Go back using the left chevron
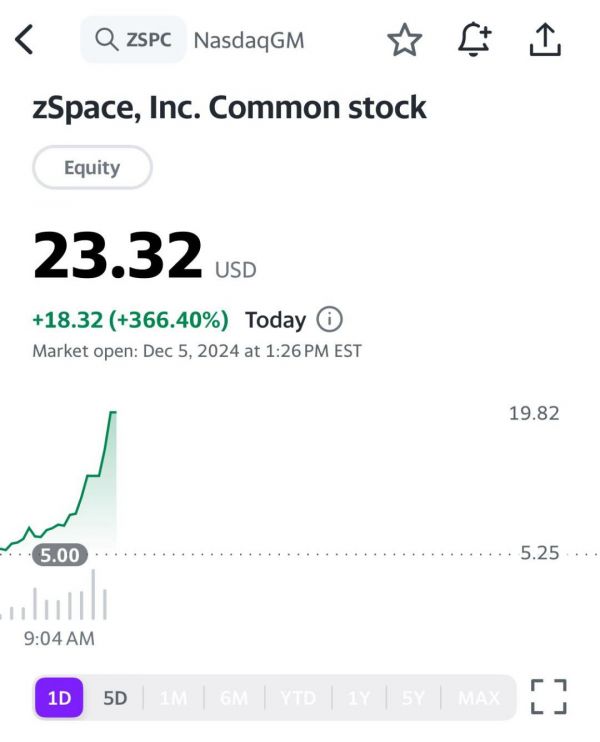 25,40
